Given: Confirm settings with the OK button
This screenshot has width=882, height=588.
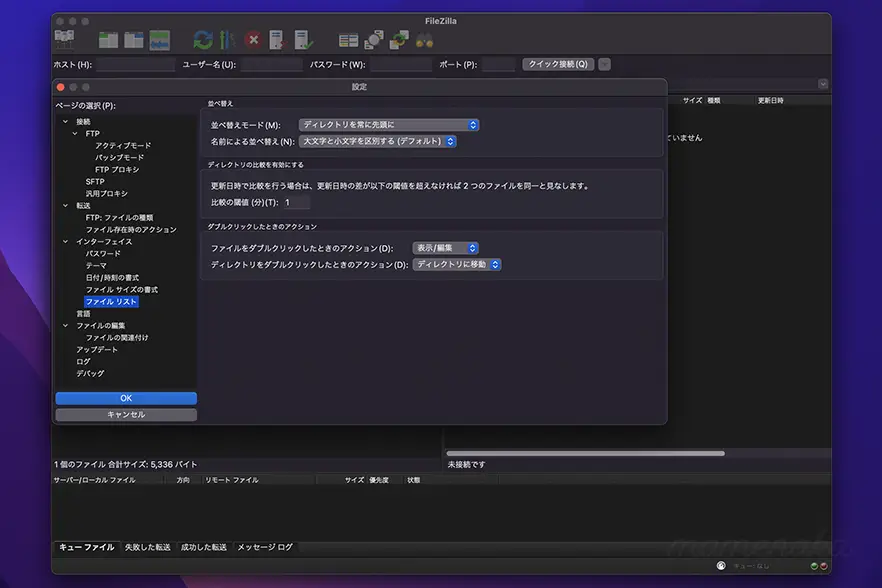Looking at the screenshot, I should [126, 398].
